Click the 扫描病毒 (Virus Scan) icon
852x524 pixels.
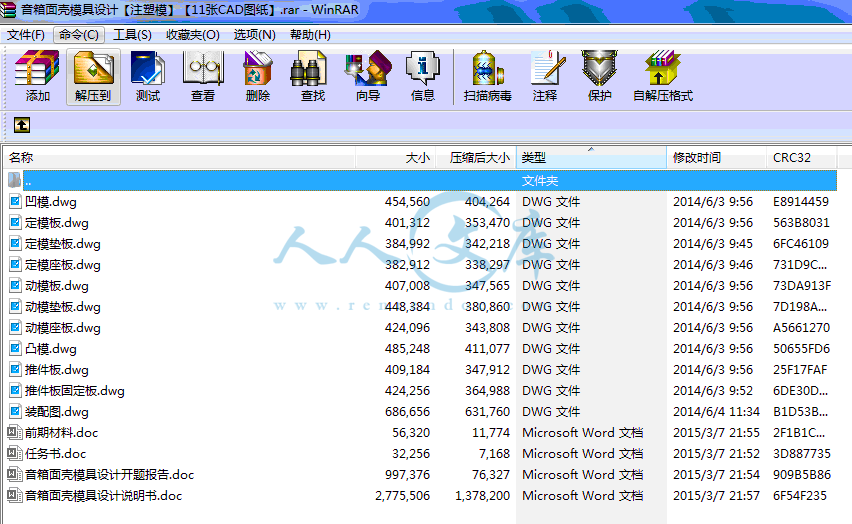(x=487, y=67)
